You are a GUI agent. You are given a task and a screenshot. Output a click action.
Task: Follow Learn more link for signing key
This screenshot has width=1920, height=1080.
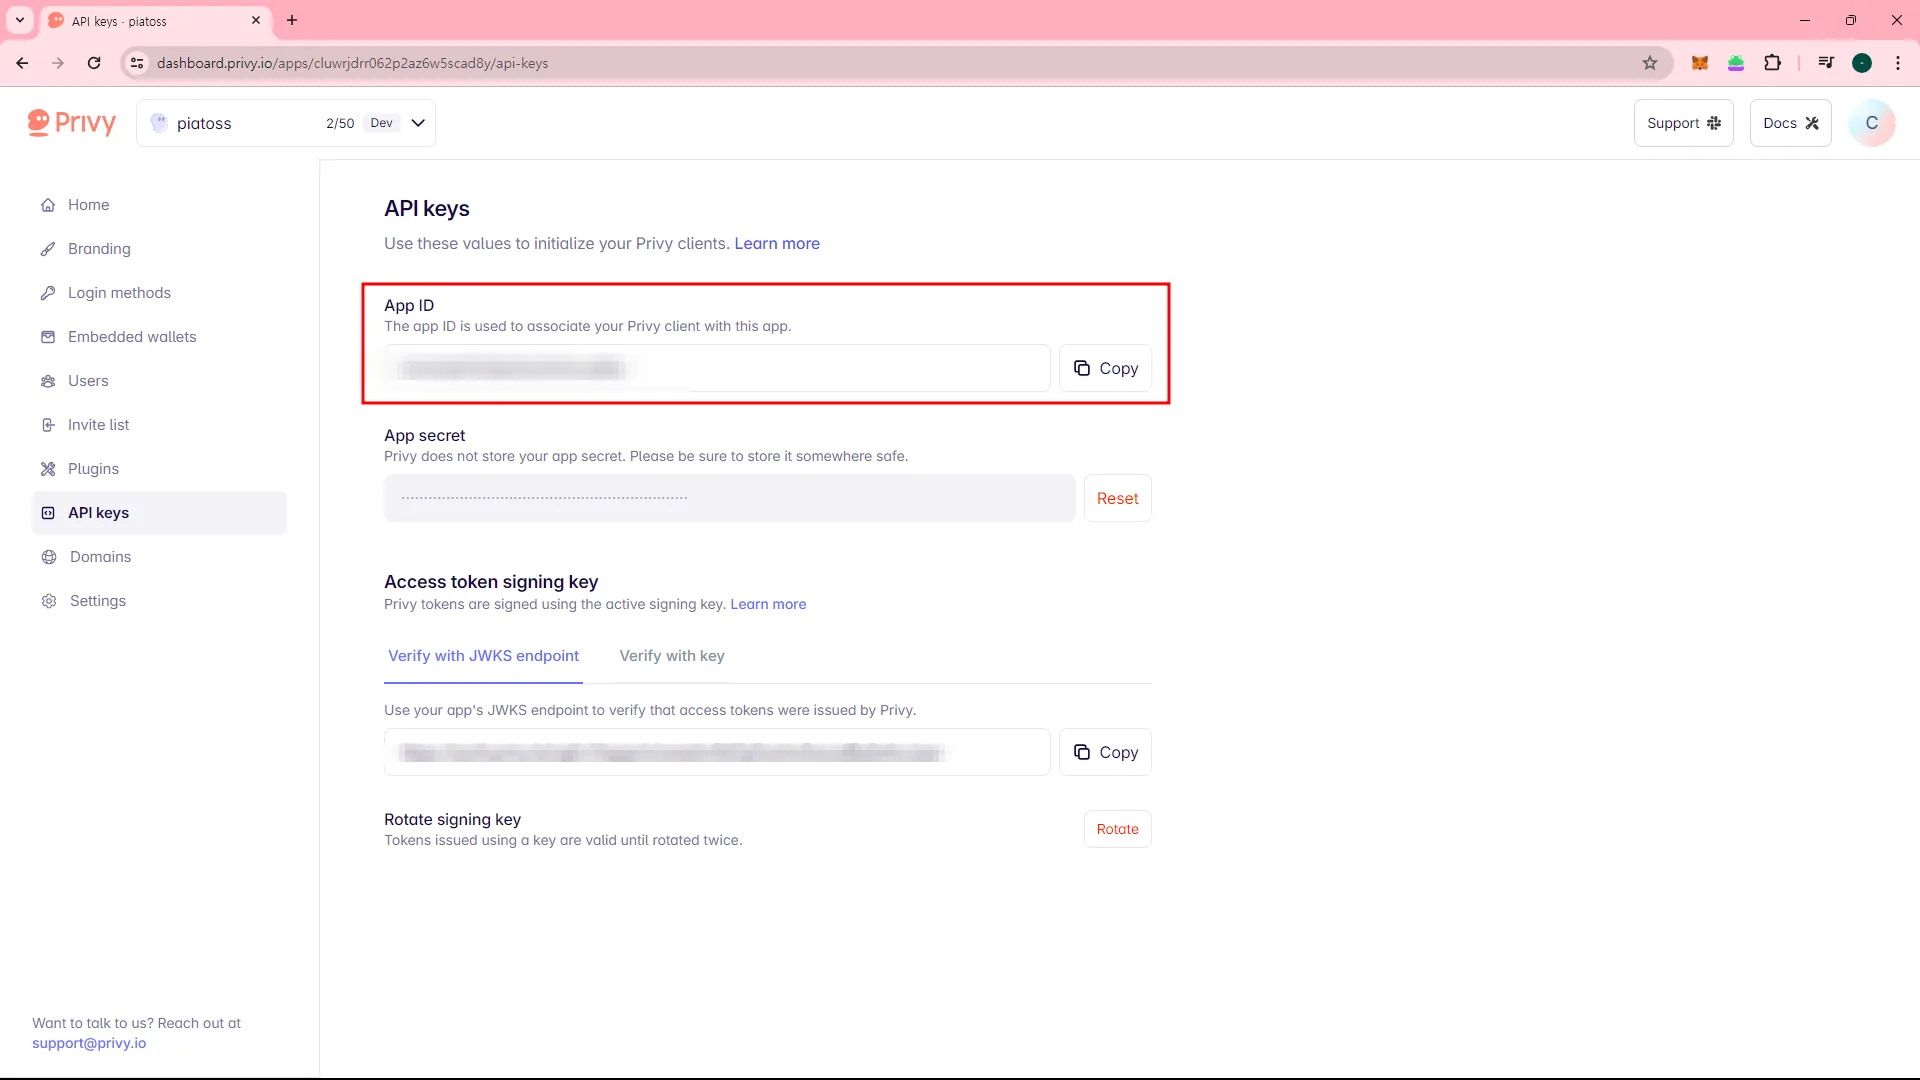coord(768,604)
